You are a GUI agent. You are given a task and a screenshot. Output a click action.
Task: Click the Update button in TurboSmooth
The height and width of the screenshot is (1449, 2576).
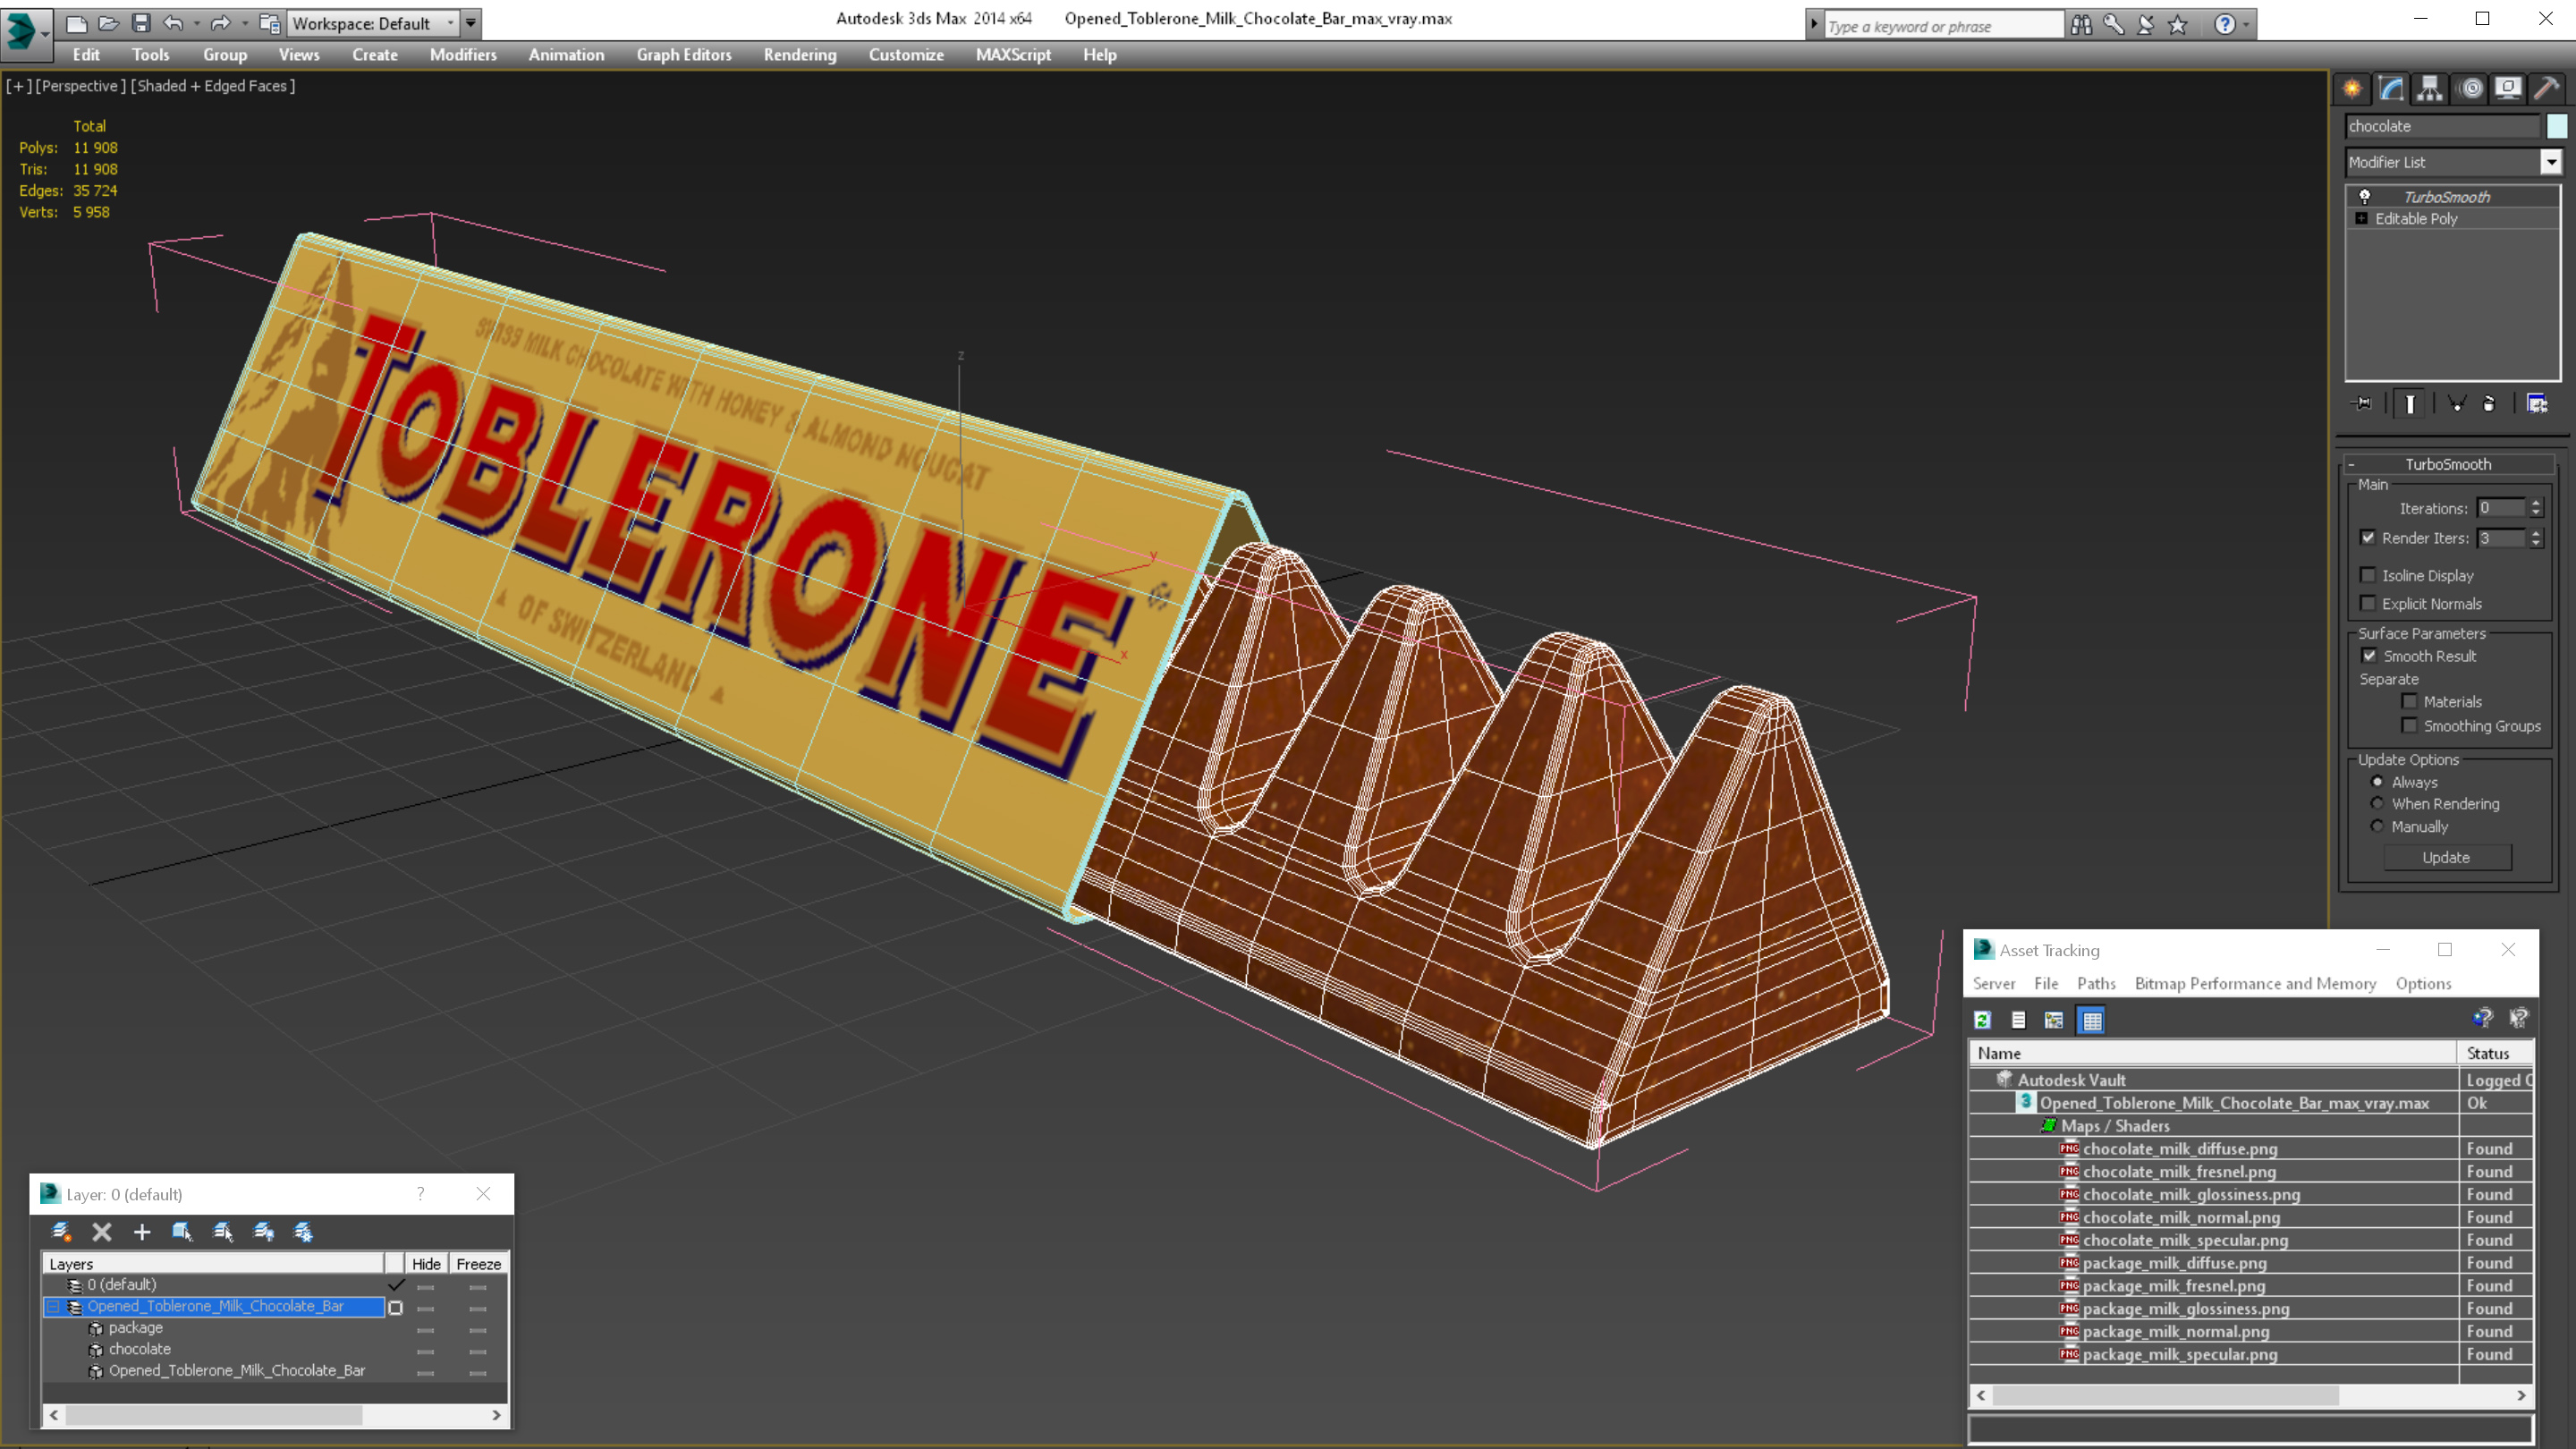tap(2446, 857)
